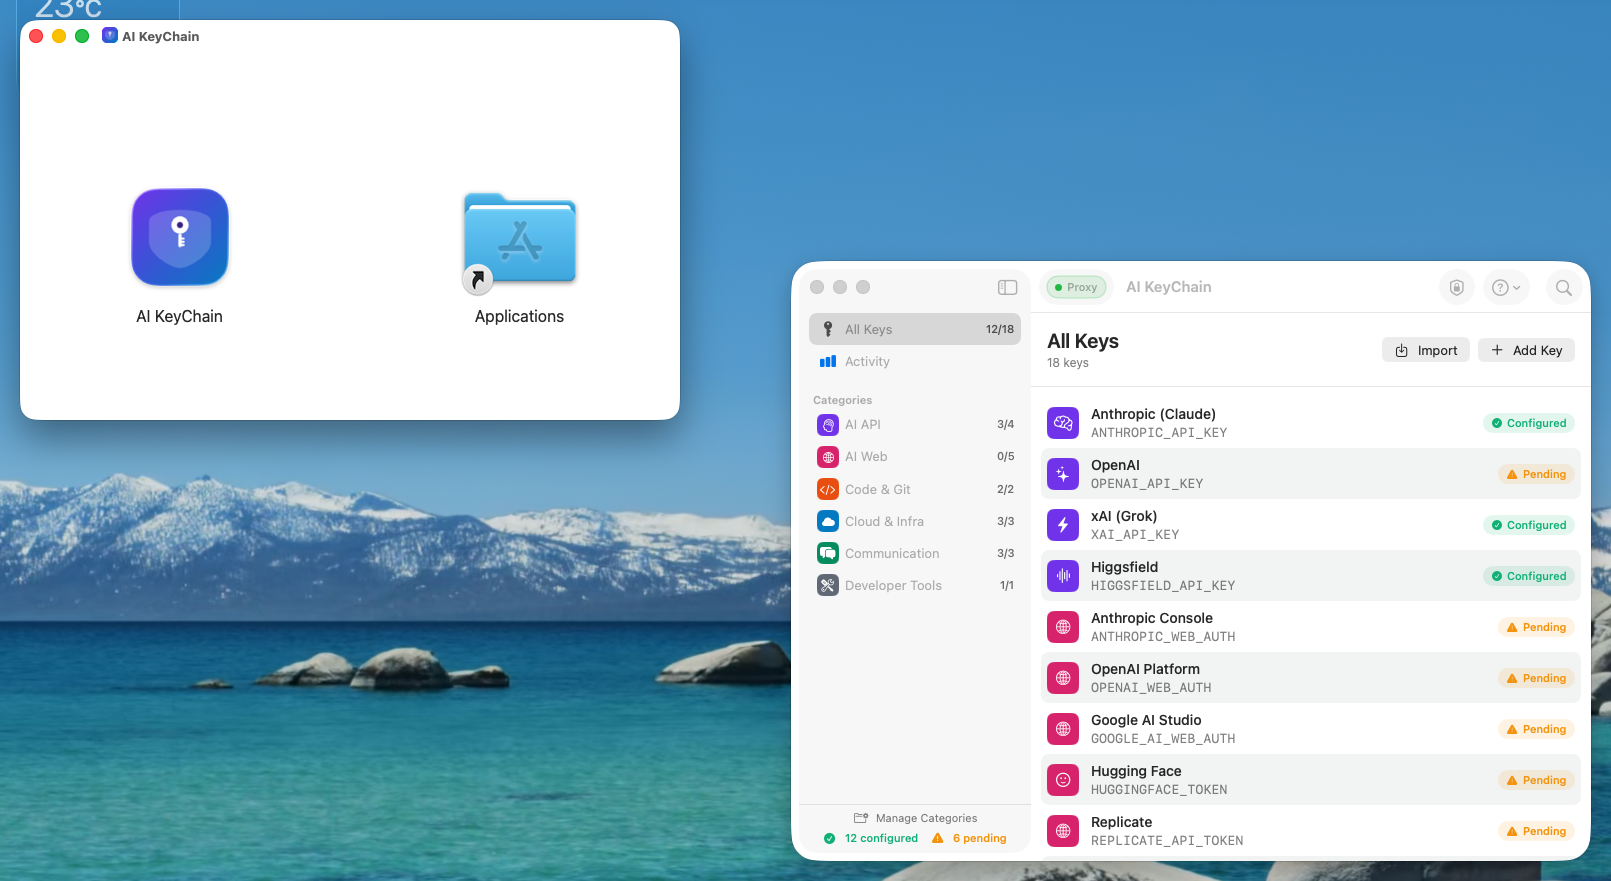Screen dimensions: 1611x881
Task: Open the Applications folder shortcut
Action: tap(519, 241)
